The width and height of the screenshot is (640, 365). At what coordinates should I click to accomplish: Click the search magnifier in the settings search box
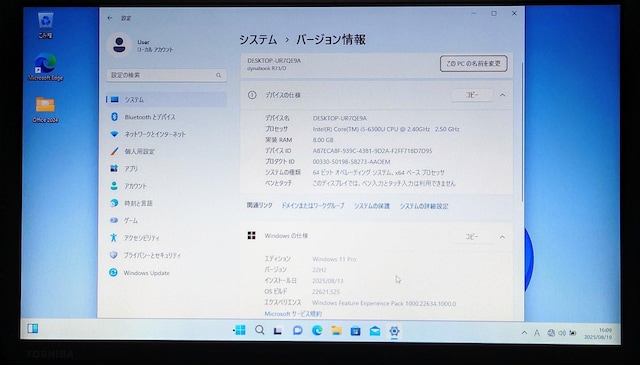218,75
